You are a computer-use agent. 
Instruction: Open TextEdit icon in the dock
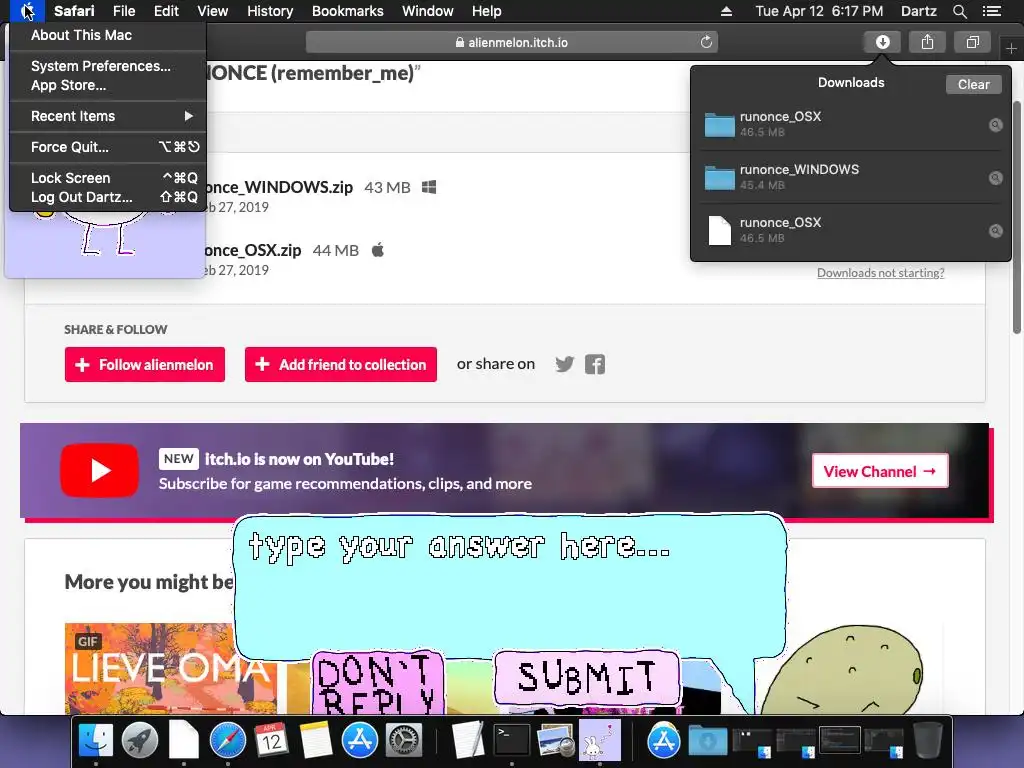(x=468, y=741)
